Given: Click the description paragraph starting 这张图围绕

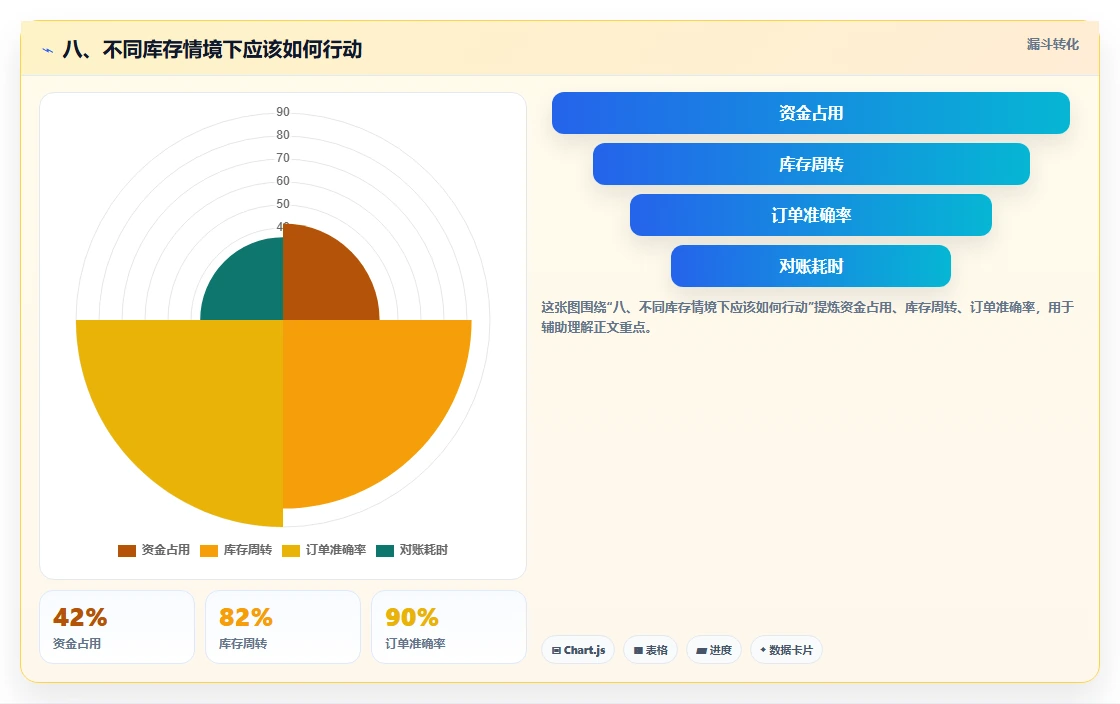Looking at the screenshot, I should pyautogui.click(x=807, y=317).
